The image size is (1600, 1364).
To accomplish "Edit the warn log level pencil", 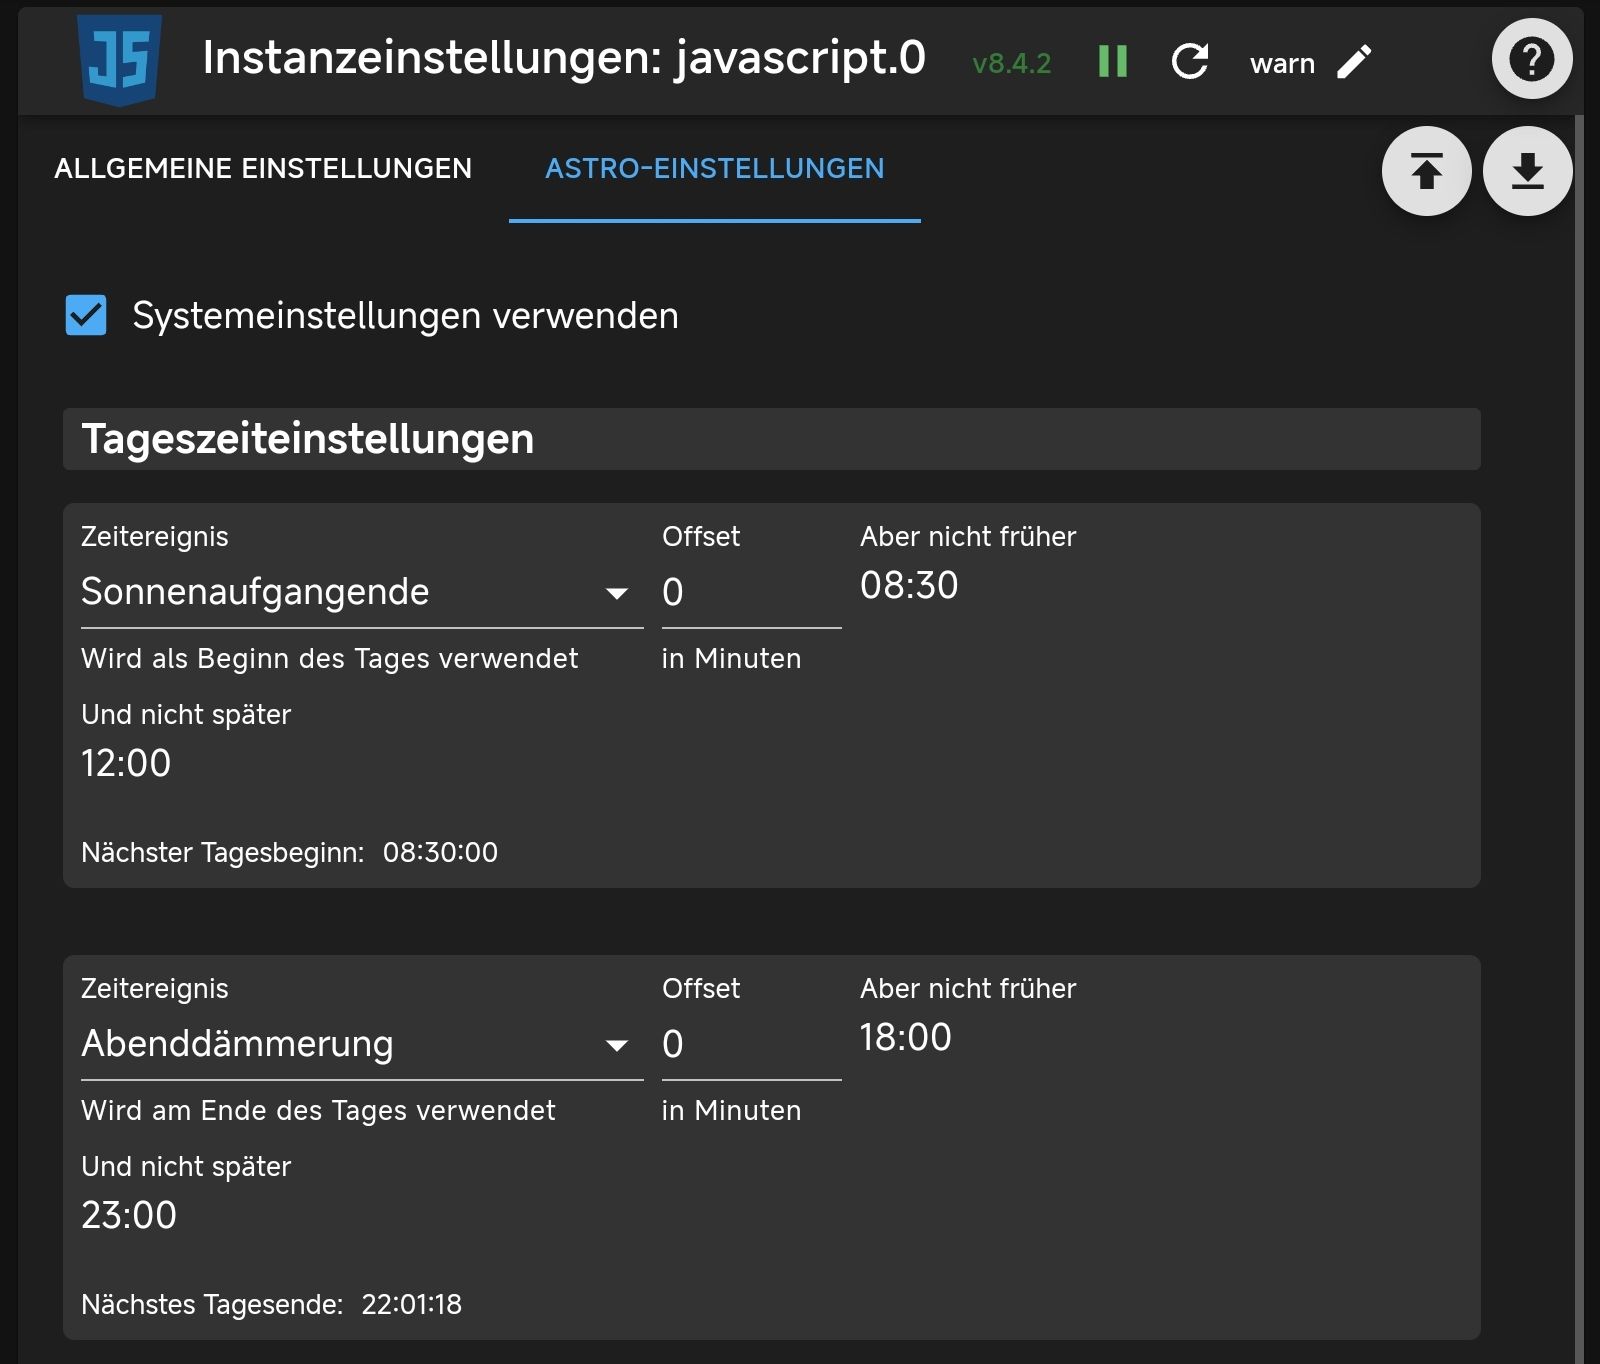I will tap(1354, 62).
